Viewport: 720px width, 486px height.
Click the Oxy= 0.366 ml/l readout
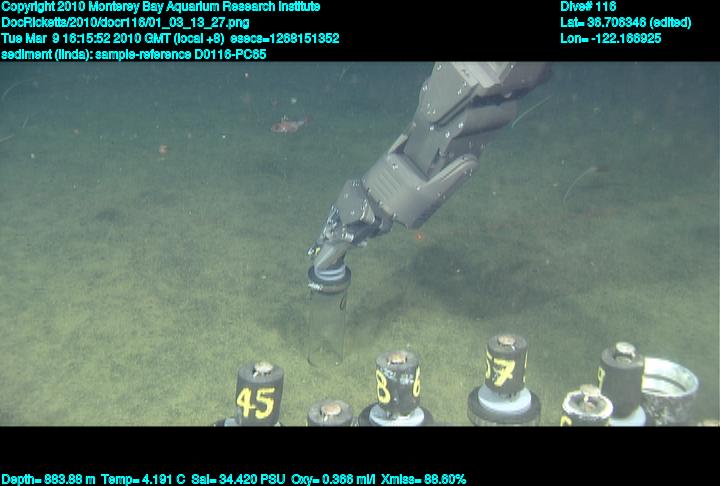(x=333, y=479)
